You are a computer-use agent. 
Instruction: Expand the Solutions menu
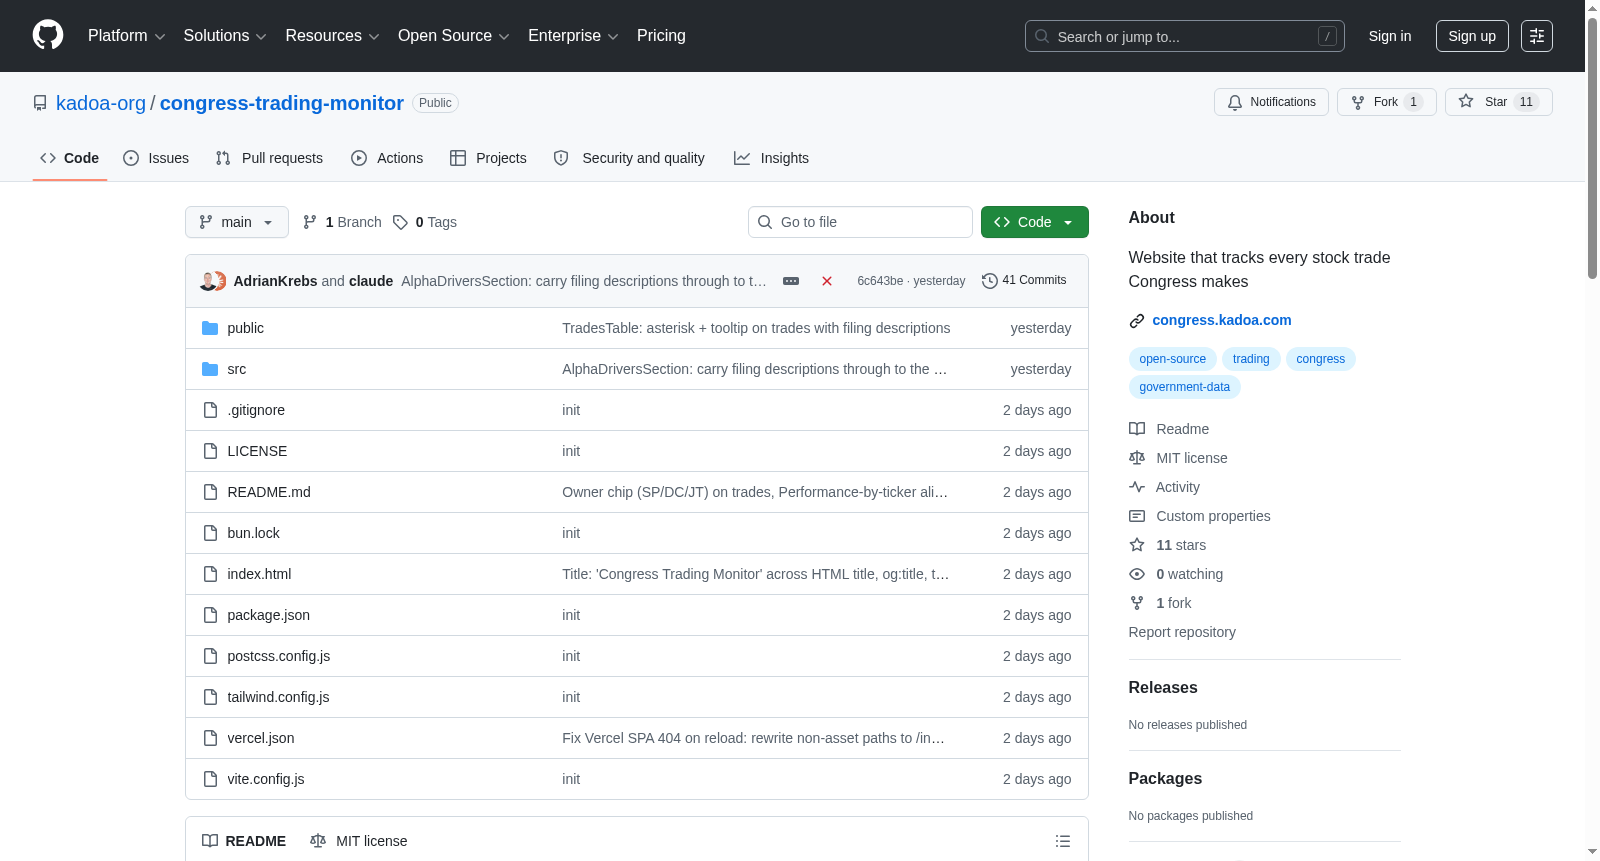coord(225,36)
